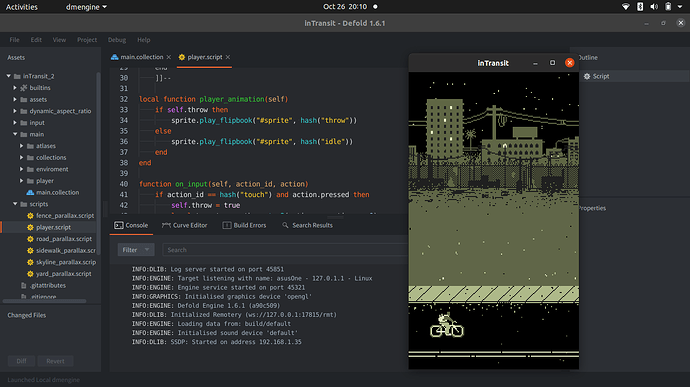
Task: Click the .gitattributes file icon
Action: (24, 285)
